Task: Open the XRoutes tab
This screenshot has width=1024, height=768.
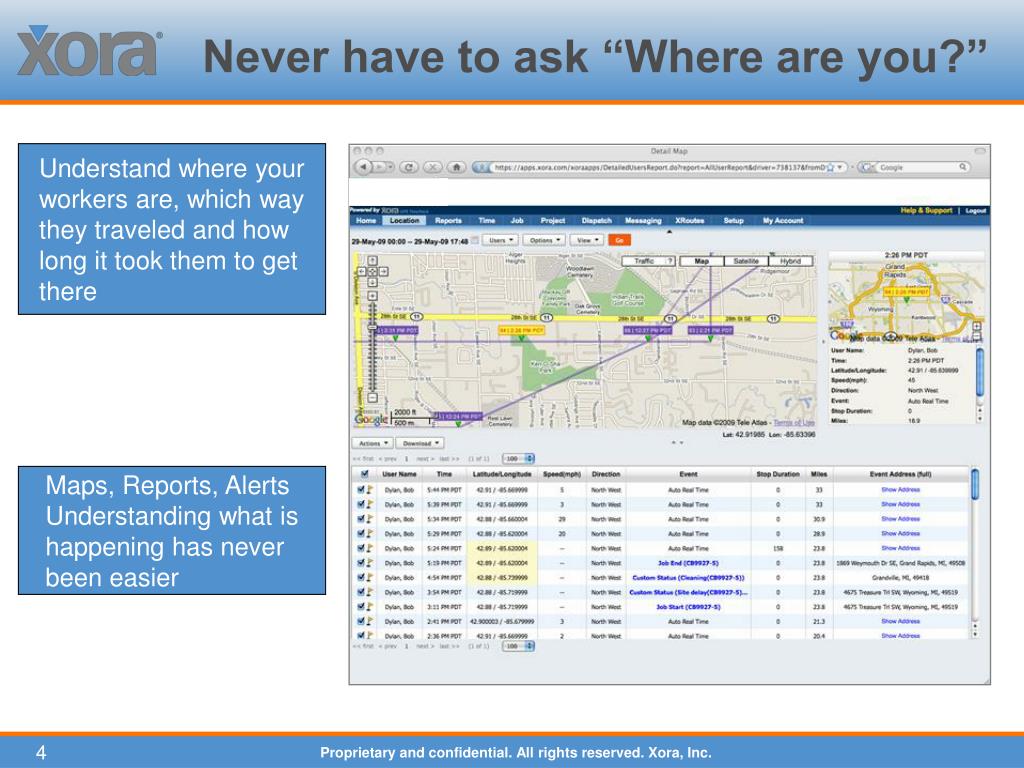Action: 690,221
